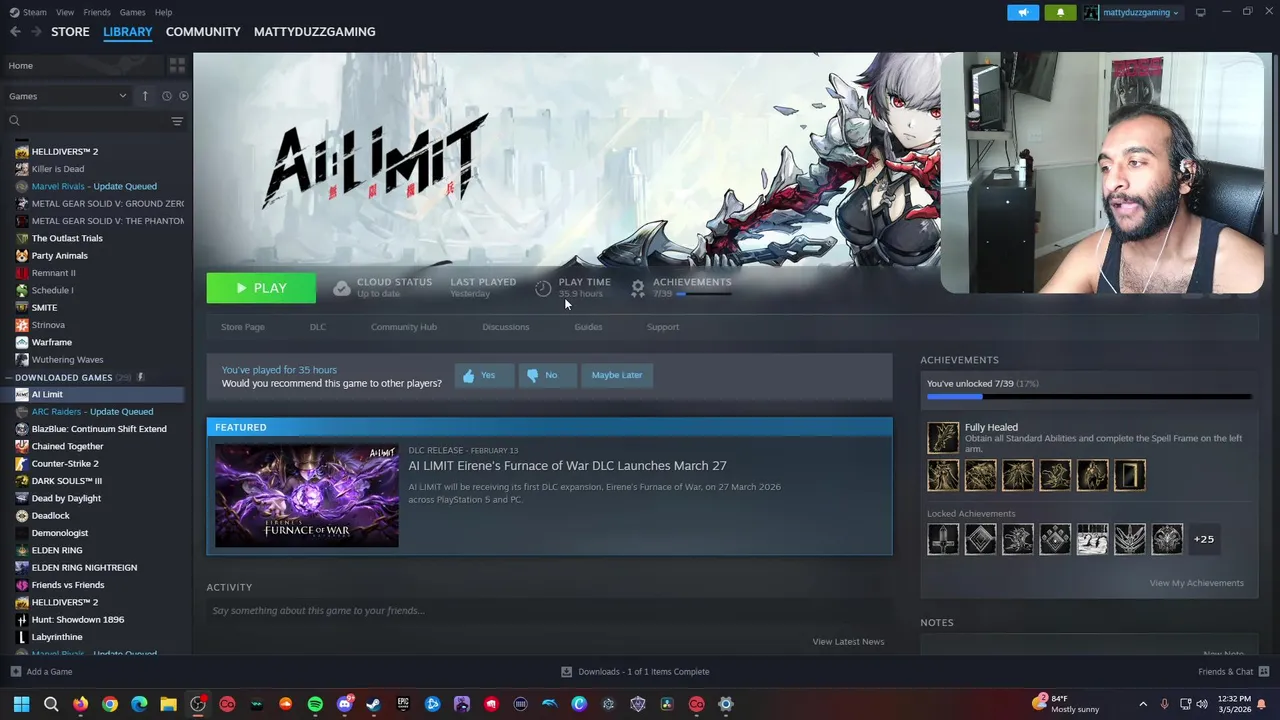Viewport: 1280px width, 720px height.
Task: Click the Maybe Later button
Action: tap(617, 375)
